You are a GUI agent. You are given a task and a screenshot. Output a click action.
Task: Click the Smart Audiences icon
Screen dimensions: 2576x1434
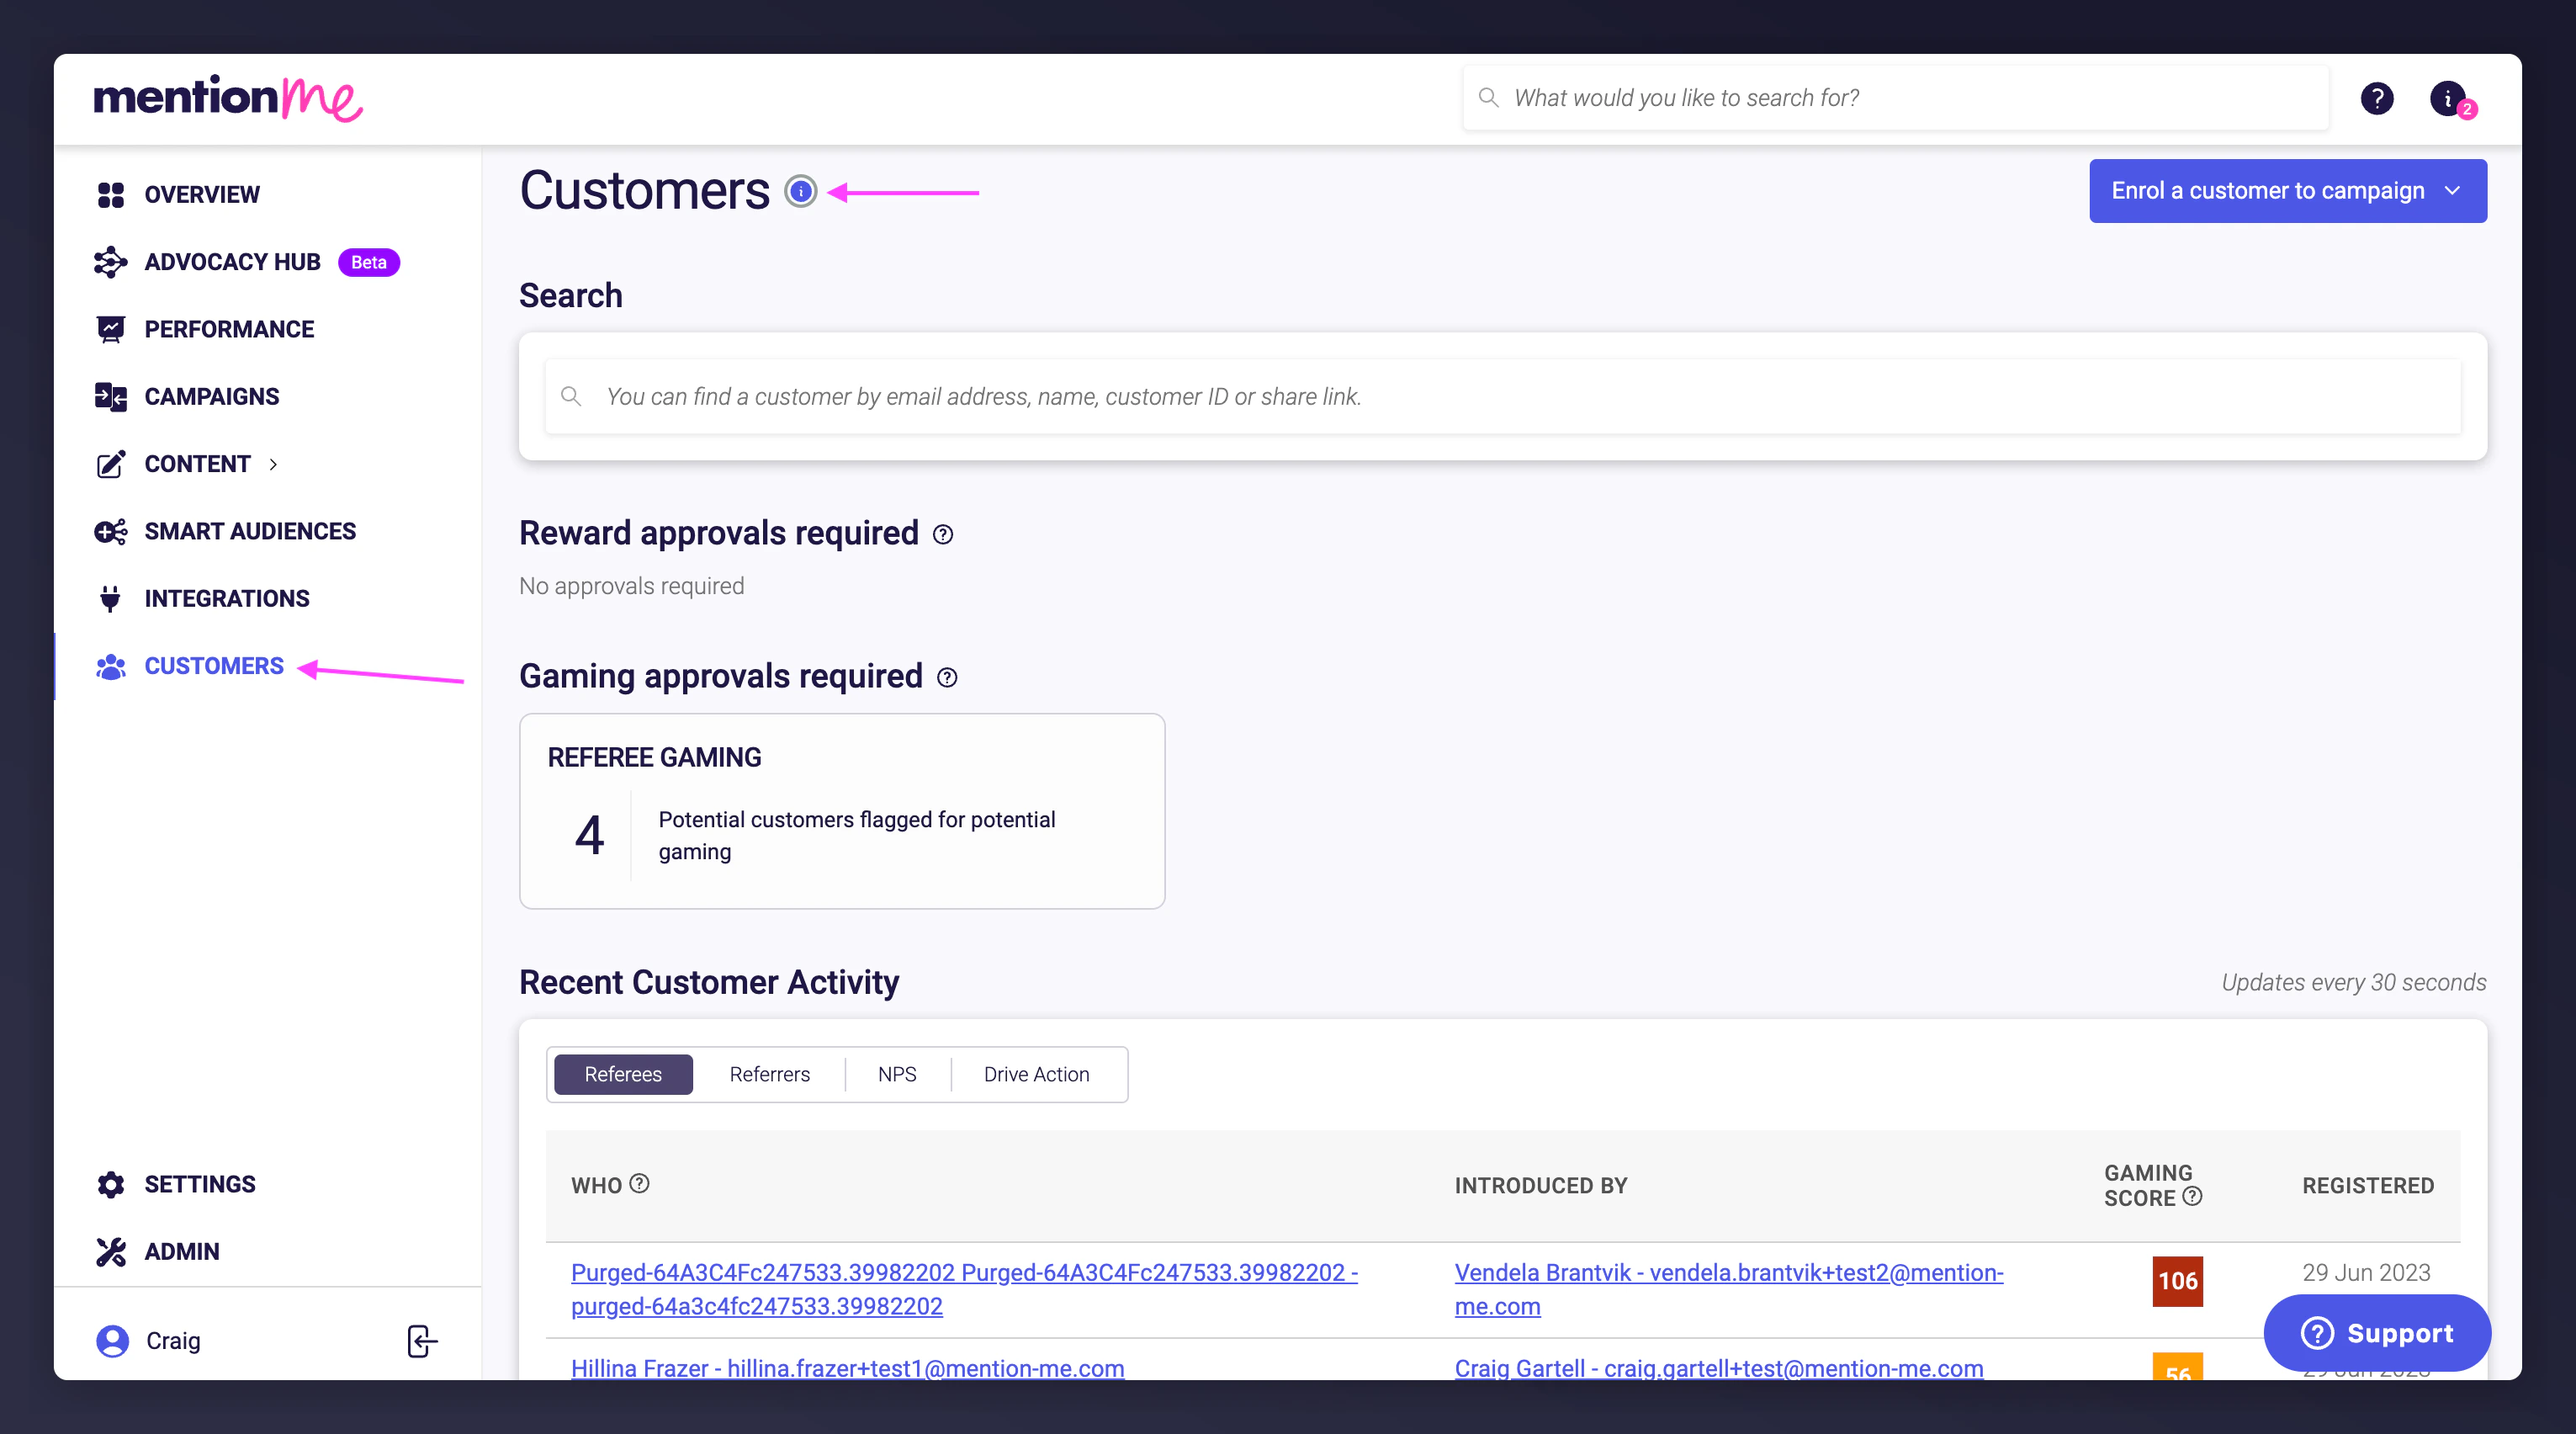coord(110,531)
